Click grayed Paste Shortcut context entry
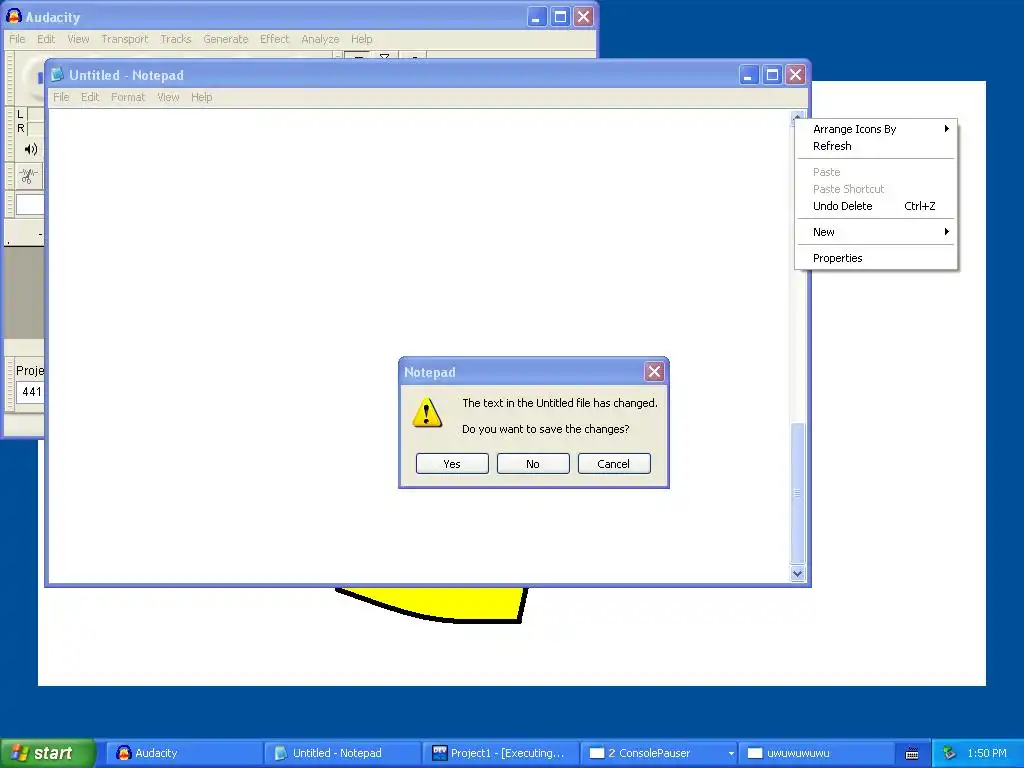Viewport: 1024px width, 768px height. point(876,189)
